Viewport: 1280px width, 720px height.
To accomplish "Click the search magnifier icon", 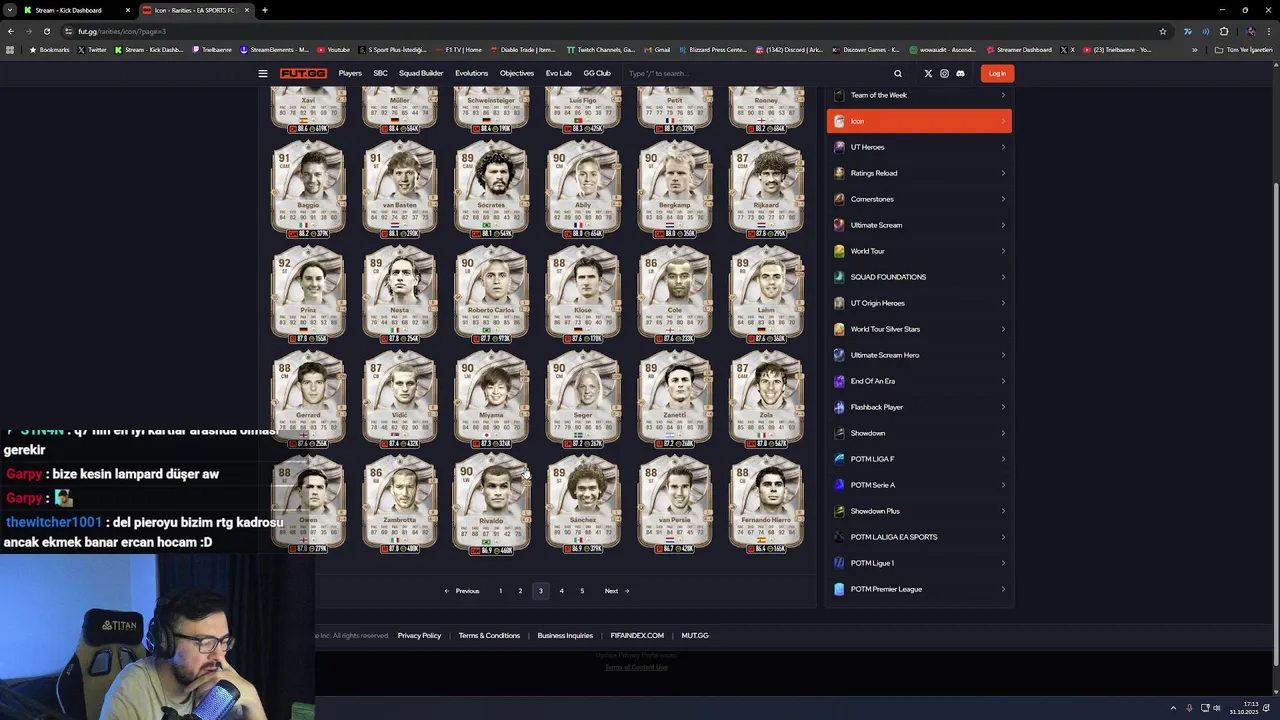I will coord(898,73).
